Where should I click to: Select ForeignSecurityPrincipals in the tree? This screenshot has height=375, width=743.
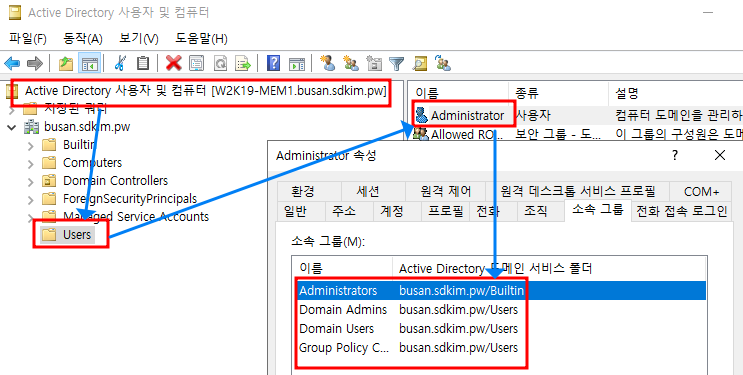click(x=130, y=199)
